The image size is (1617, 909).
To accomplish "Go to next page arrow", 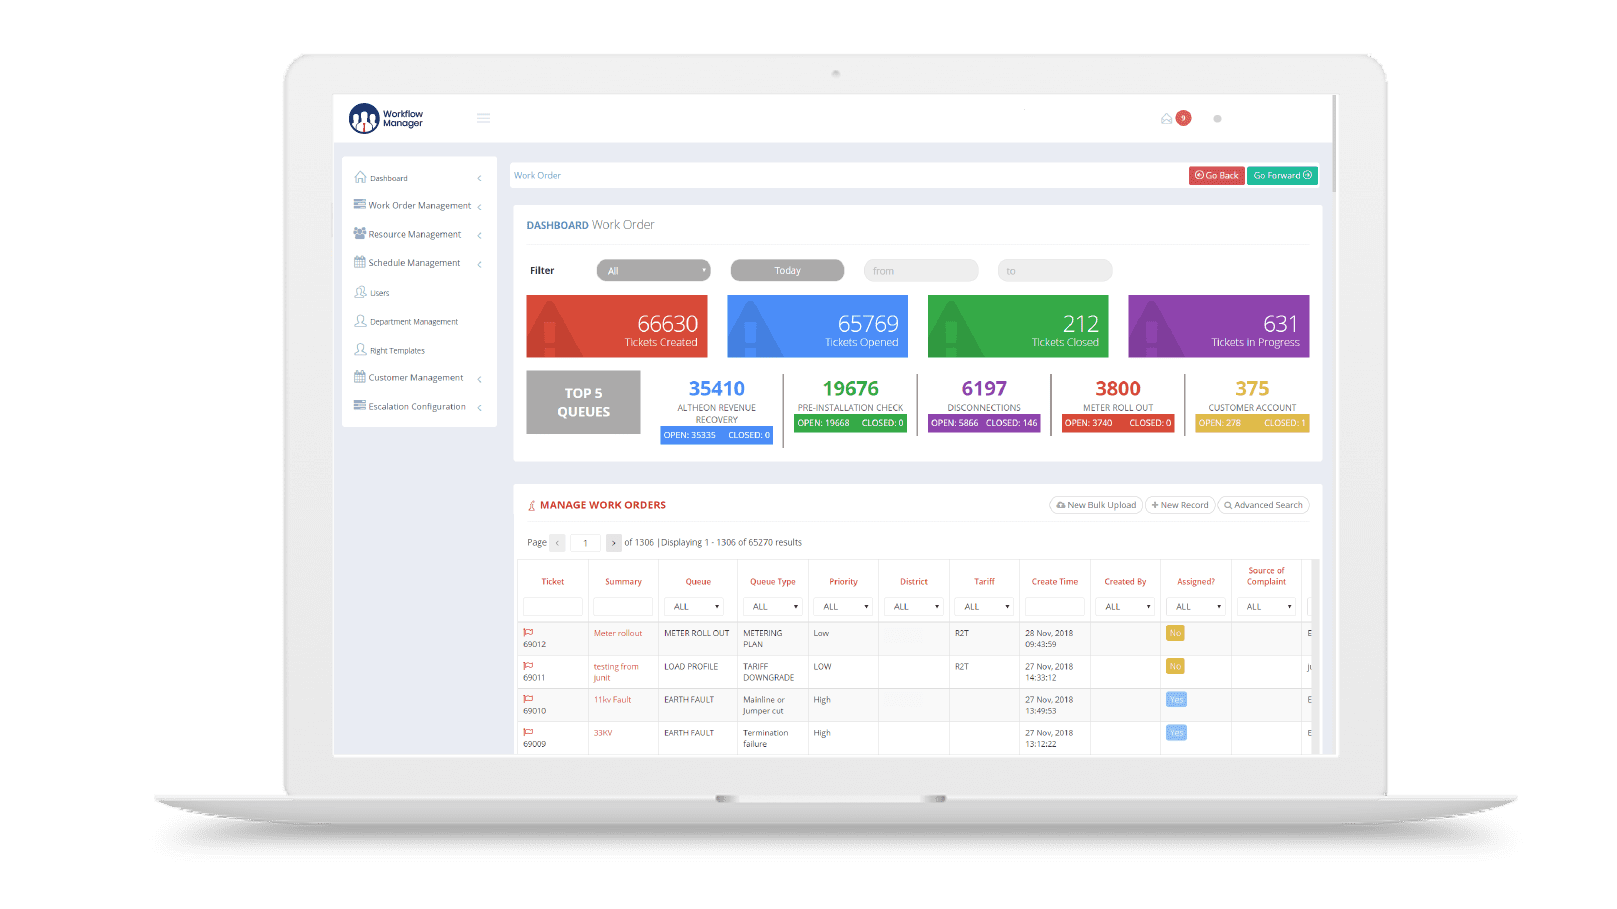I will click(613, 543).
